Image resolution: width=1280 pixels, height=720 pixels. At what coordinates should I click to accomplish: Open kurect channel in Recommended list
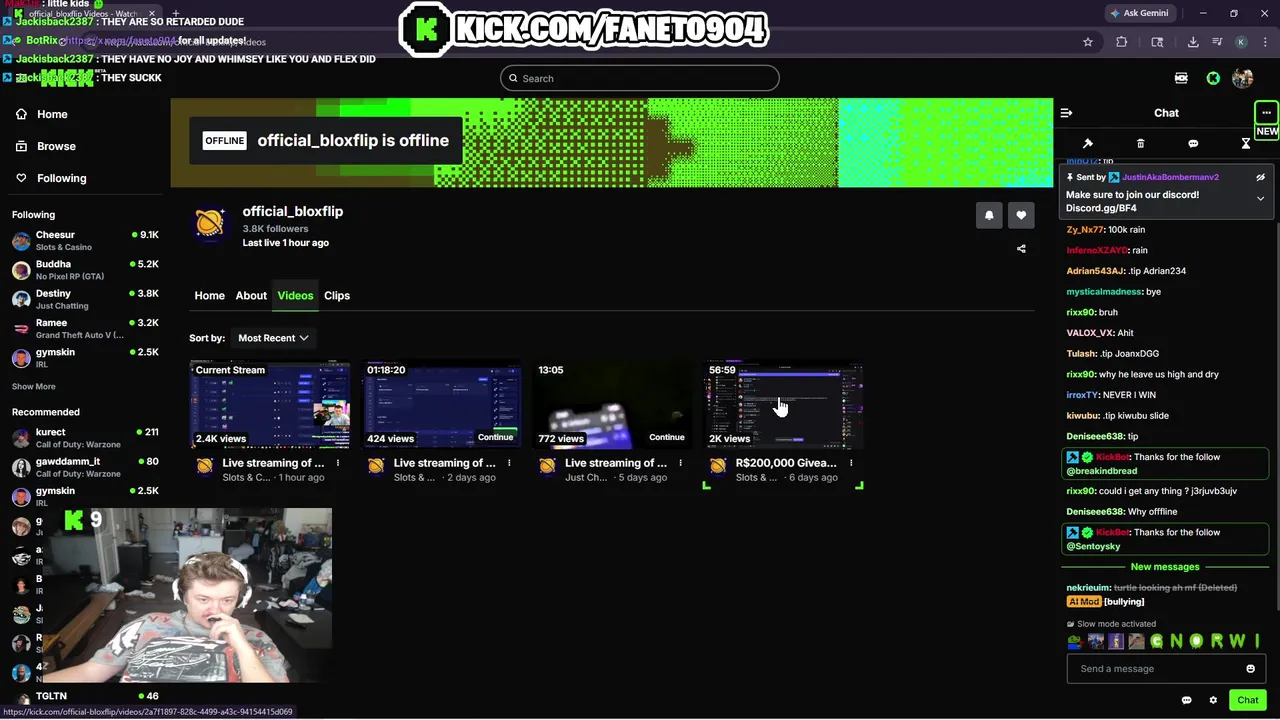coord(84,438)
